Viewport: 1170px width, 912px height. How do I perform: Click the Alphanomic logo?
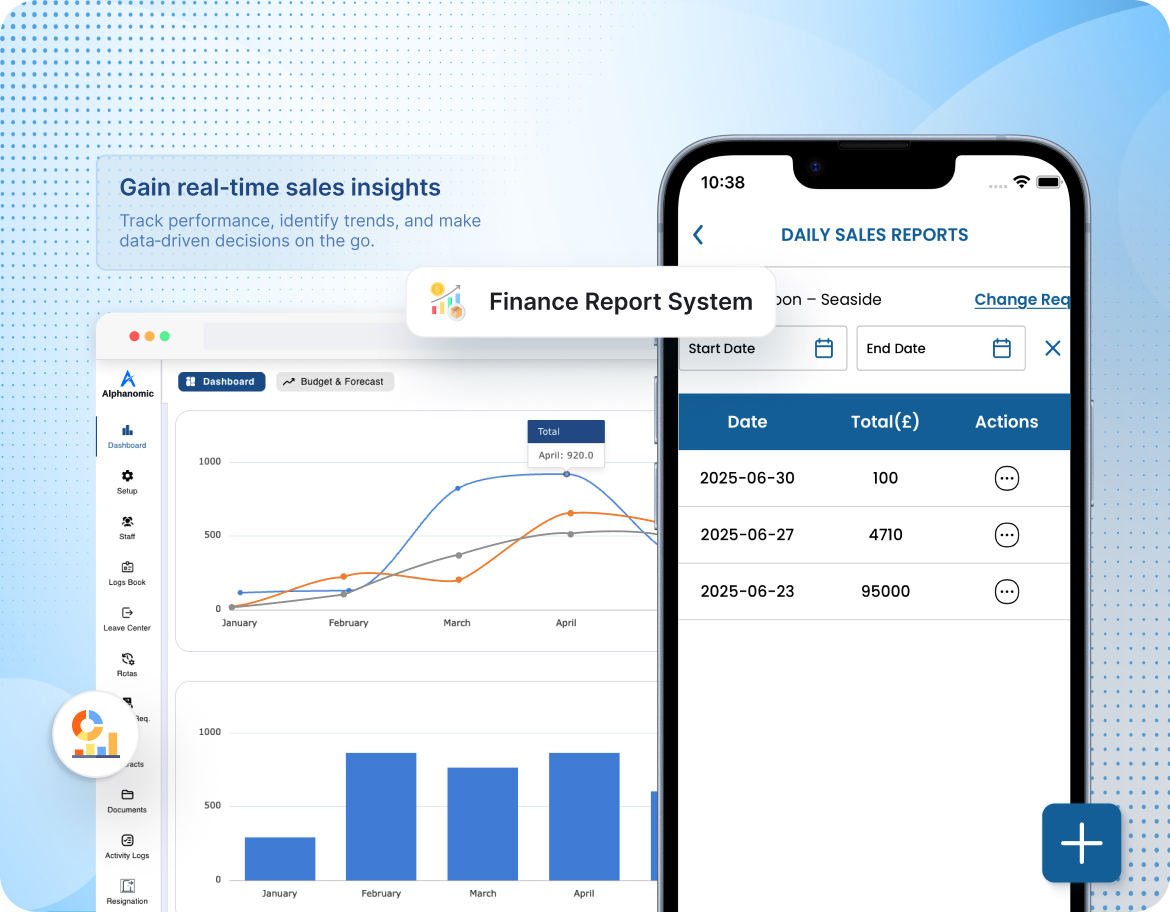[128, 384]
